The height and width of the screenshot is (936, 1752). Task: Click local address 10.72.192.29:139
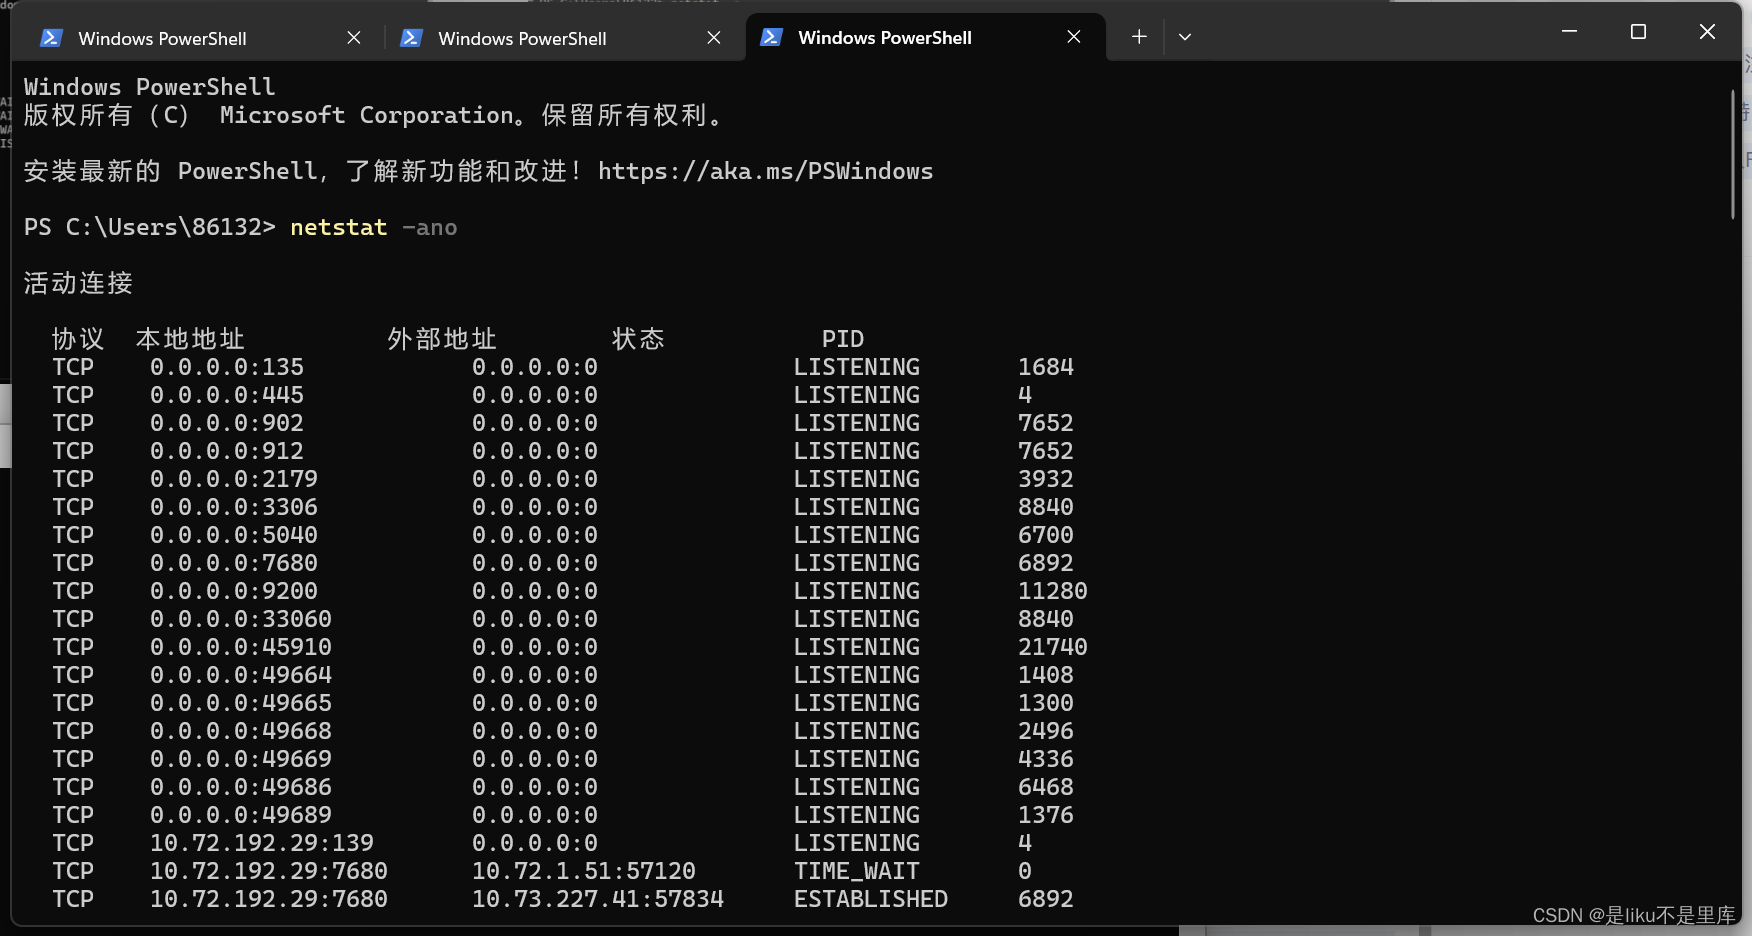pos(262,844)
